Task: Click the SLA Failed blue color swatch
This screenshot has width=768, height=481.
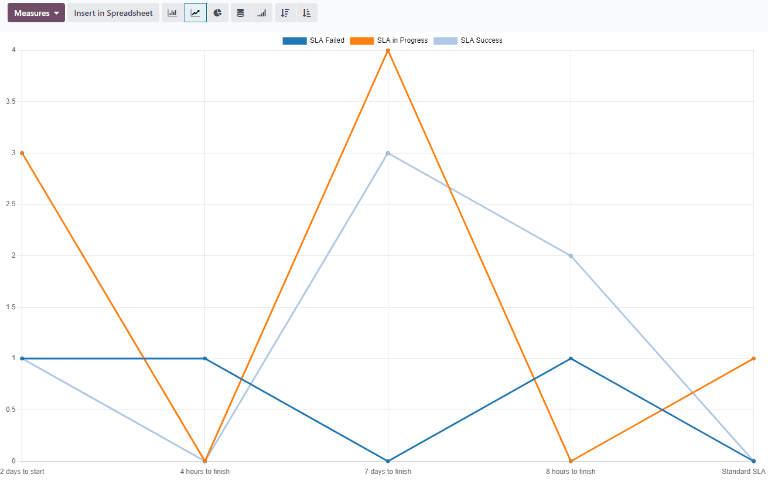Action: (x=295, y=40)
